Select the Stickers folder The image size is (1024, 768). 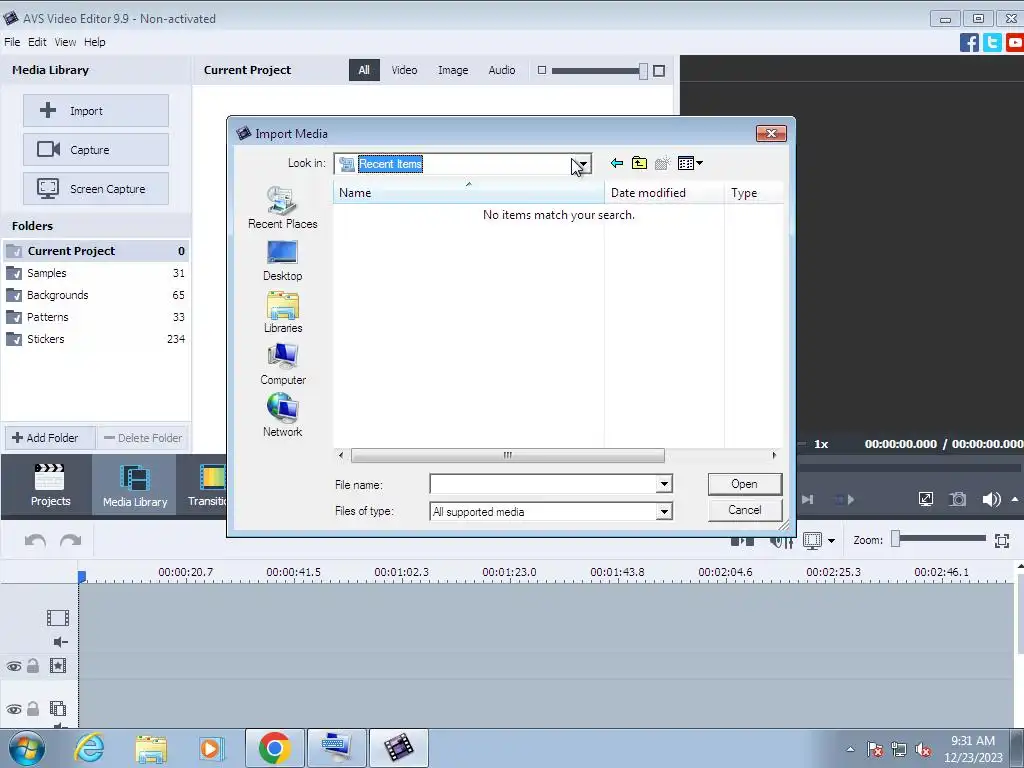96,339
